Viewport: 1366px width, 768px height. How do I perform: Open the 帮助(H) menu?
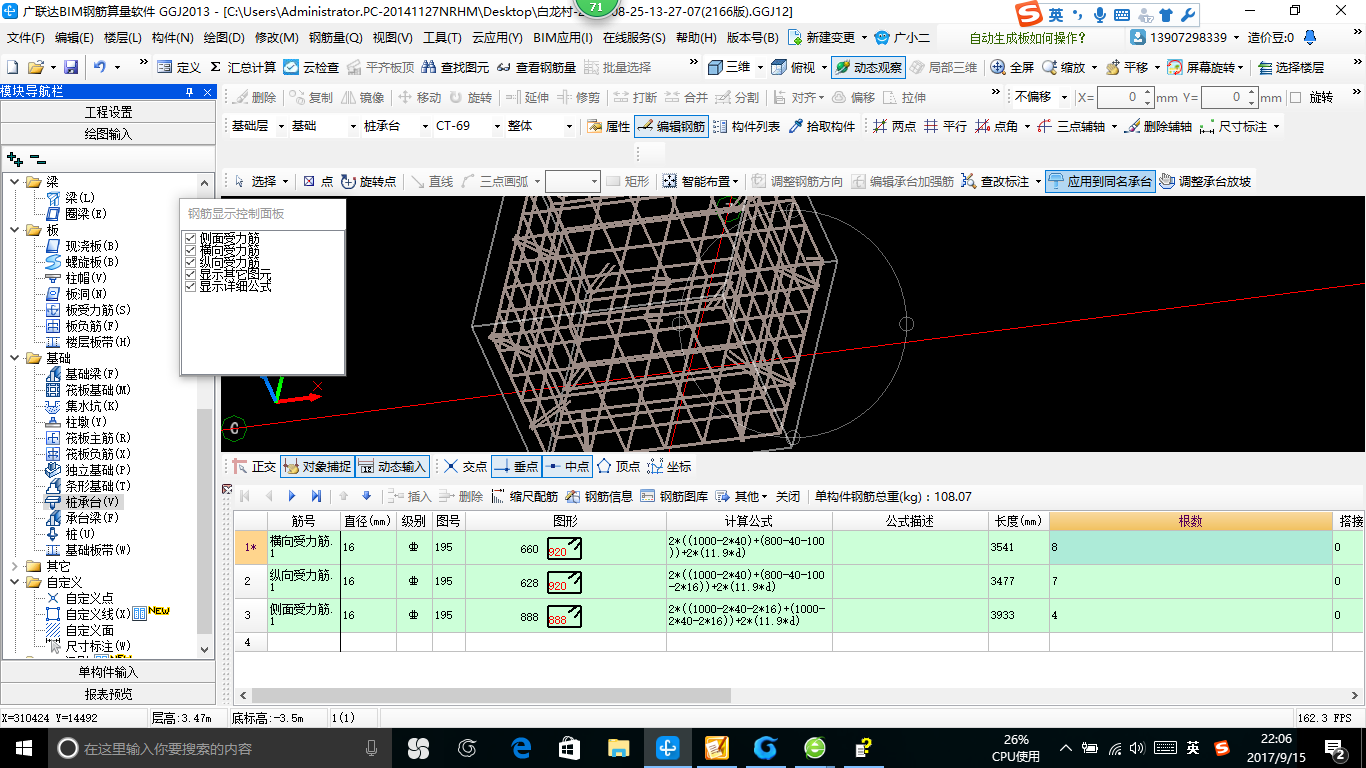point(696,38)
